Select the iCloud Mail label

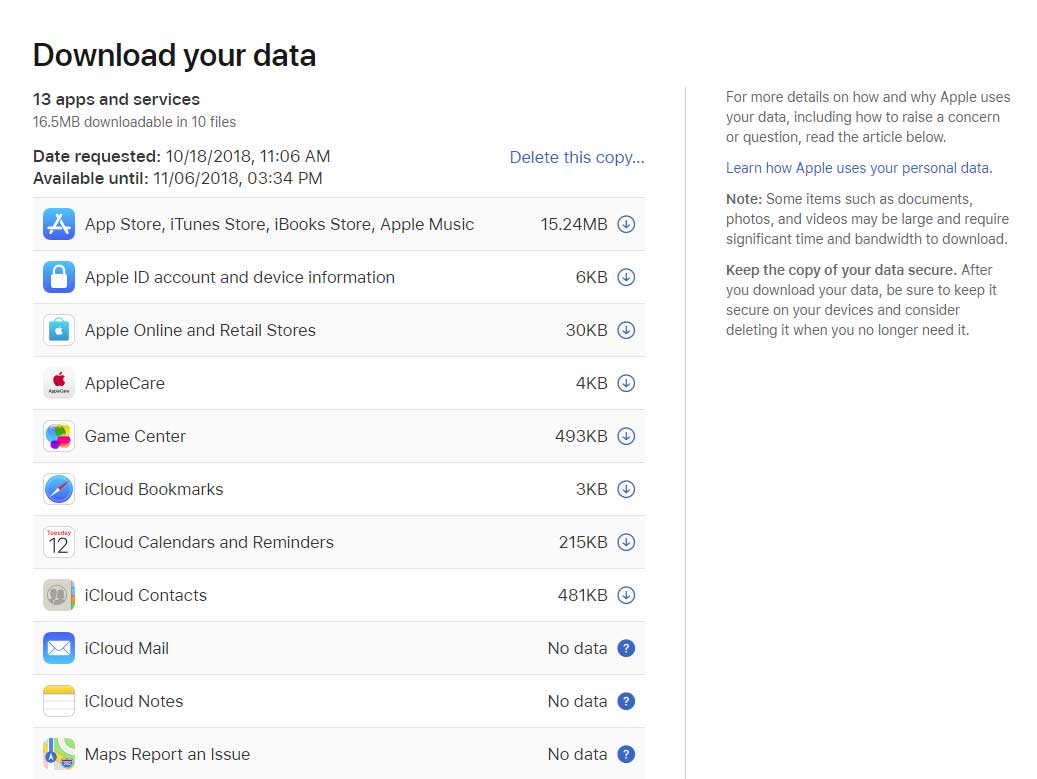[x=126, y=648]
